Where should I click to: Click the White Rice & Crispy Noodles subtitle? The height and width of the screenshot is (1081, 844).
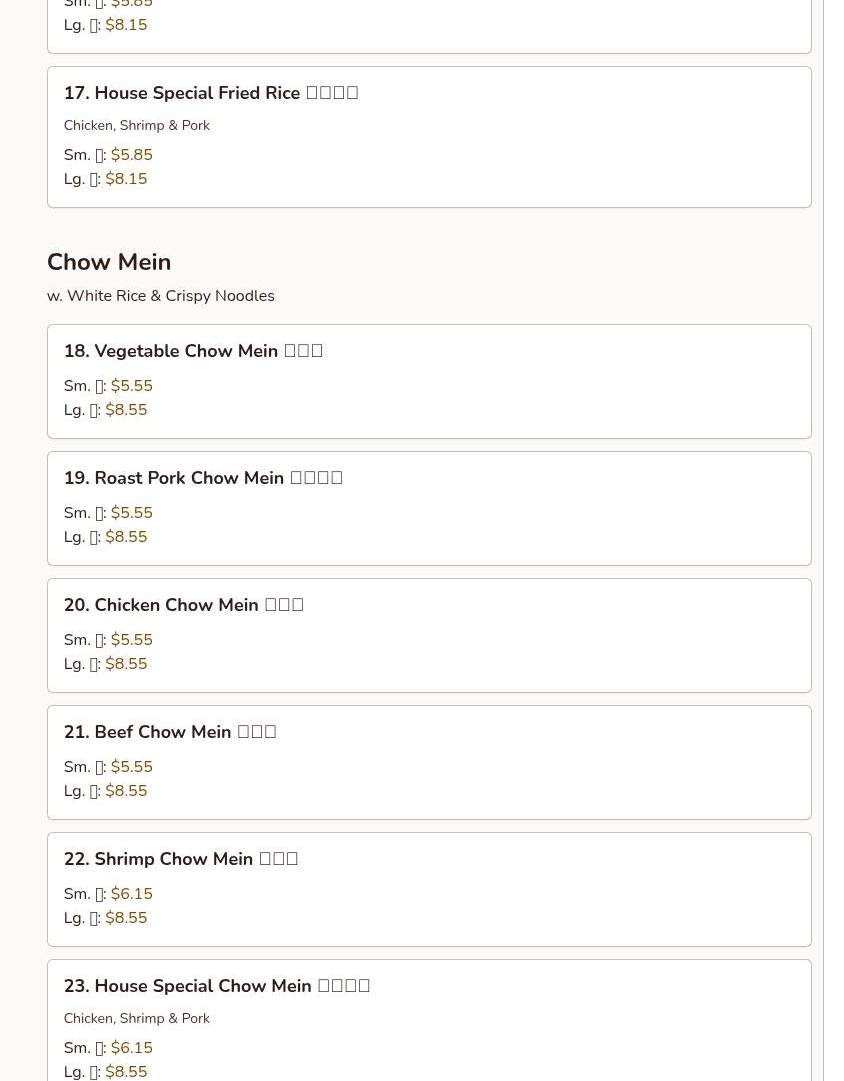(161, 296)
